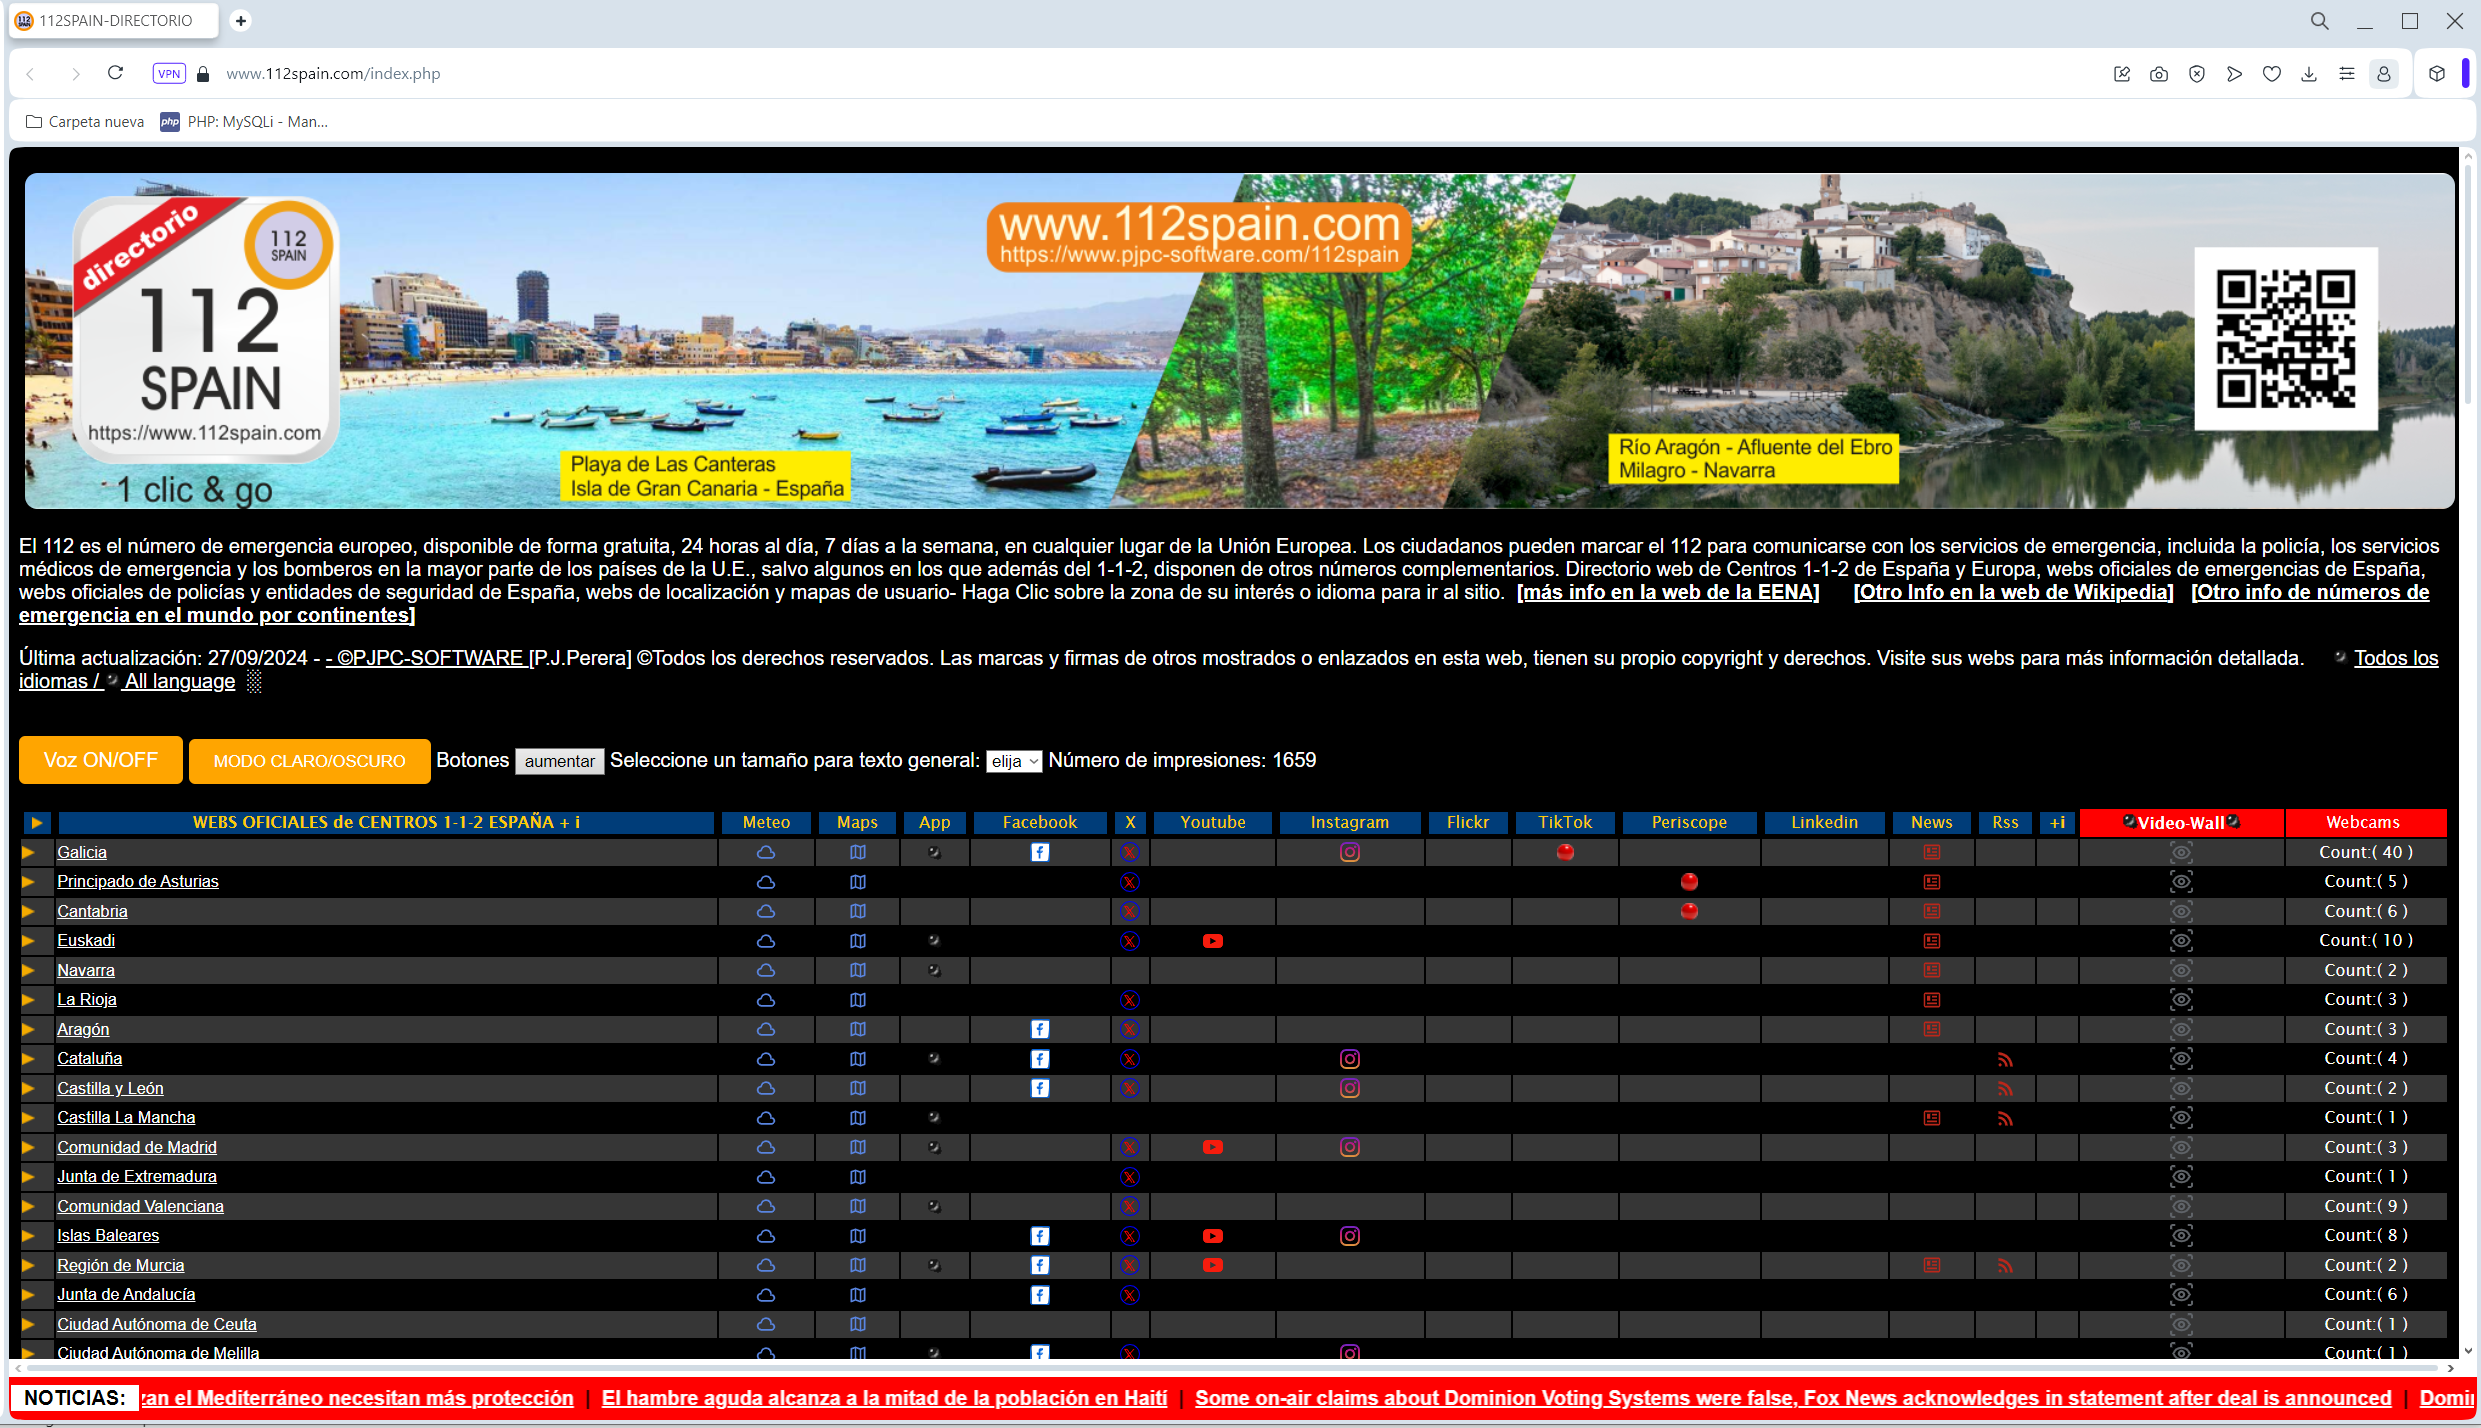The width and height of the screenshot is (2481, 1428).
Task: Open the Islas Baleares Instagram icon
Action: coord(1350,1236)
